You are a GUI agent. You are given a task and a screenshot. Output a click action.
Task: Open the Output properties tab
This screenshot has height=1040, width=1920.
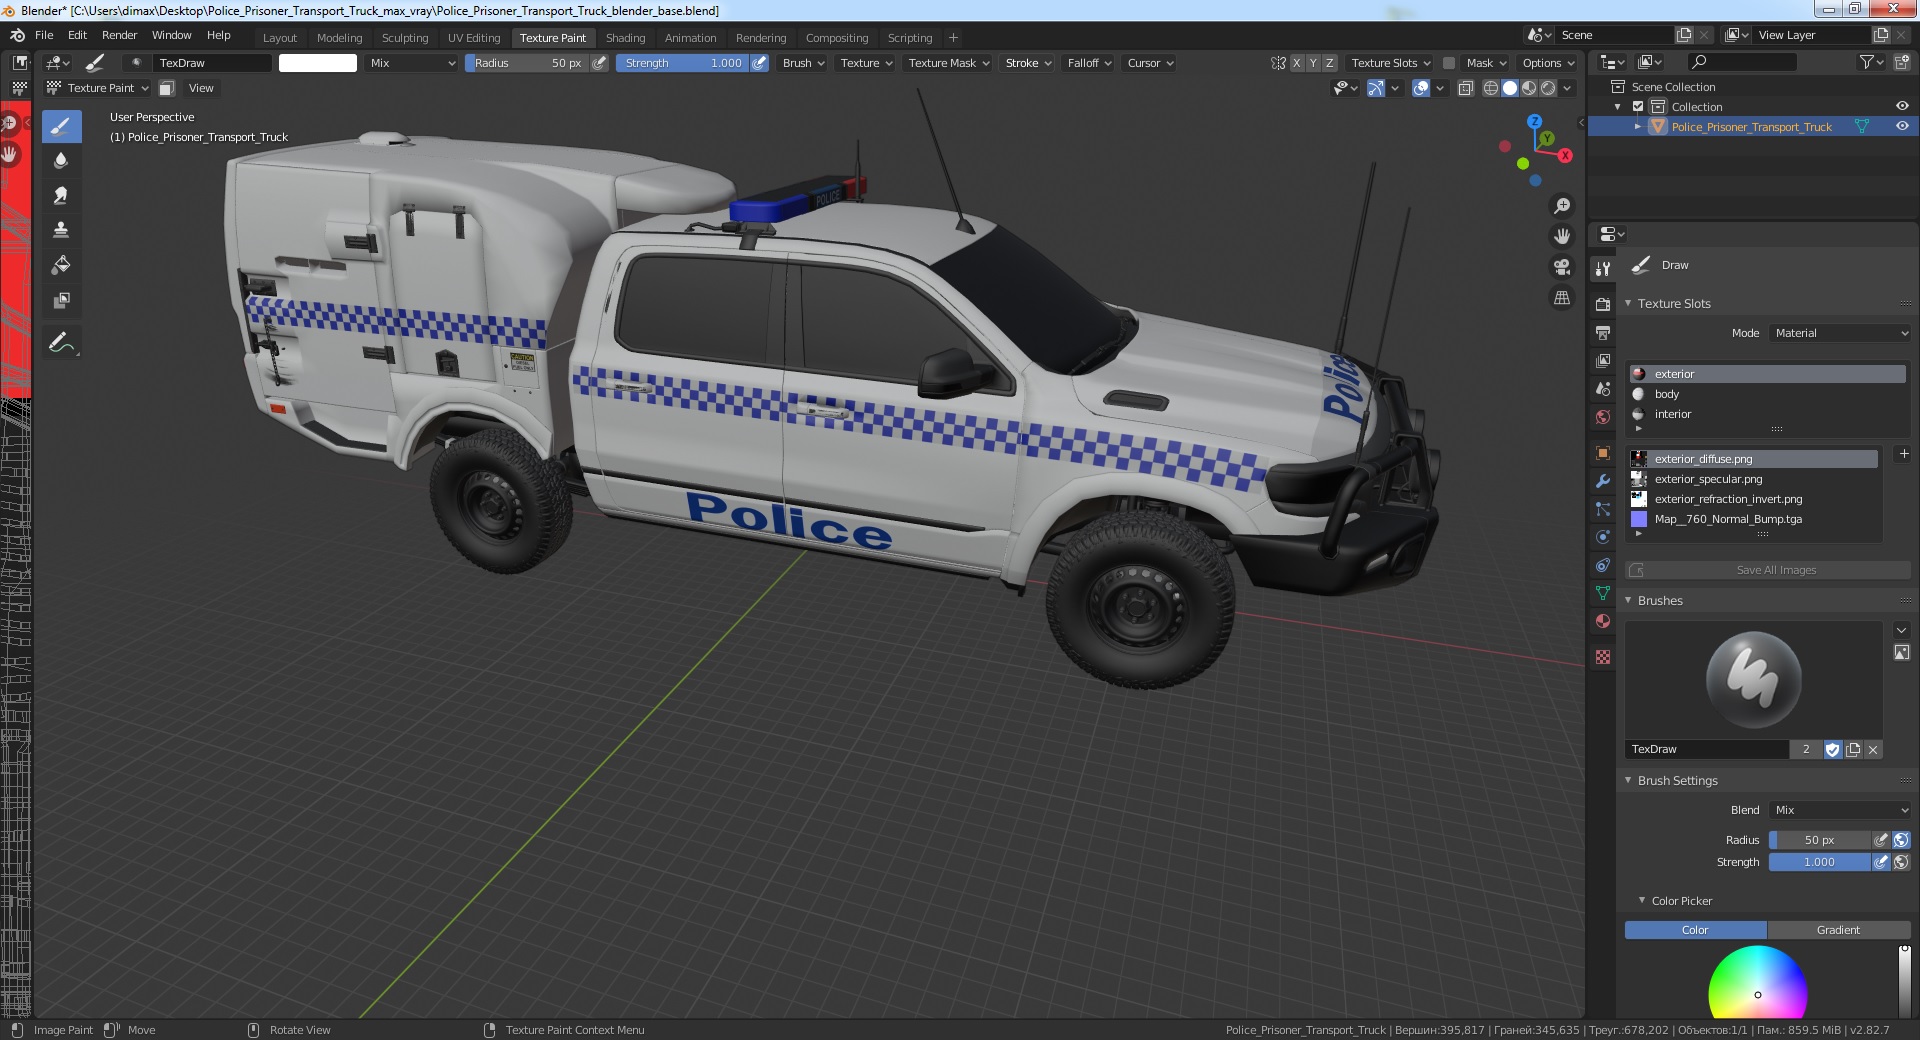pos(1603,332)
